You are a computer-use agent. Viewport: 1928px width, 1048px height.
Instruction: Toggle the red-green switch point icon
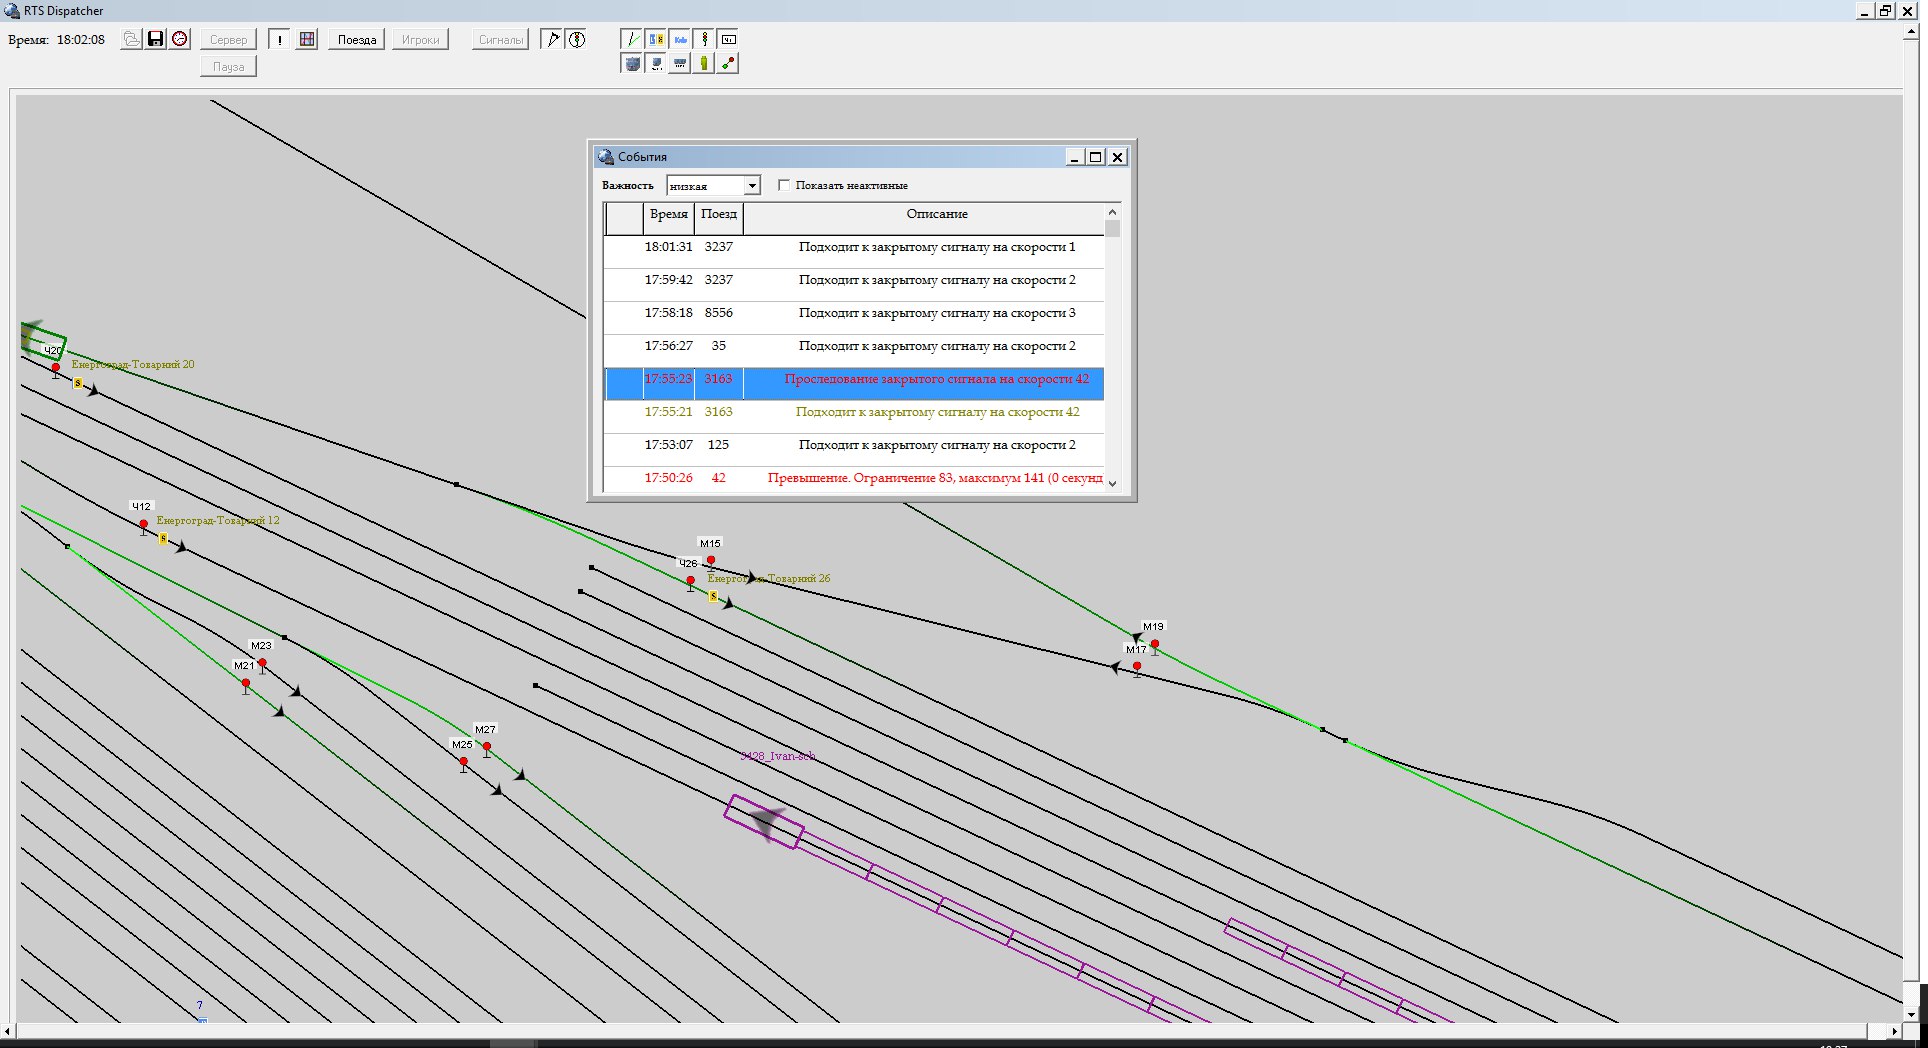[728, 63]
